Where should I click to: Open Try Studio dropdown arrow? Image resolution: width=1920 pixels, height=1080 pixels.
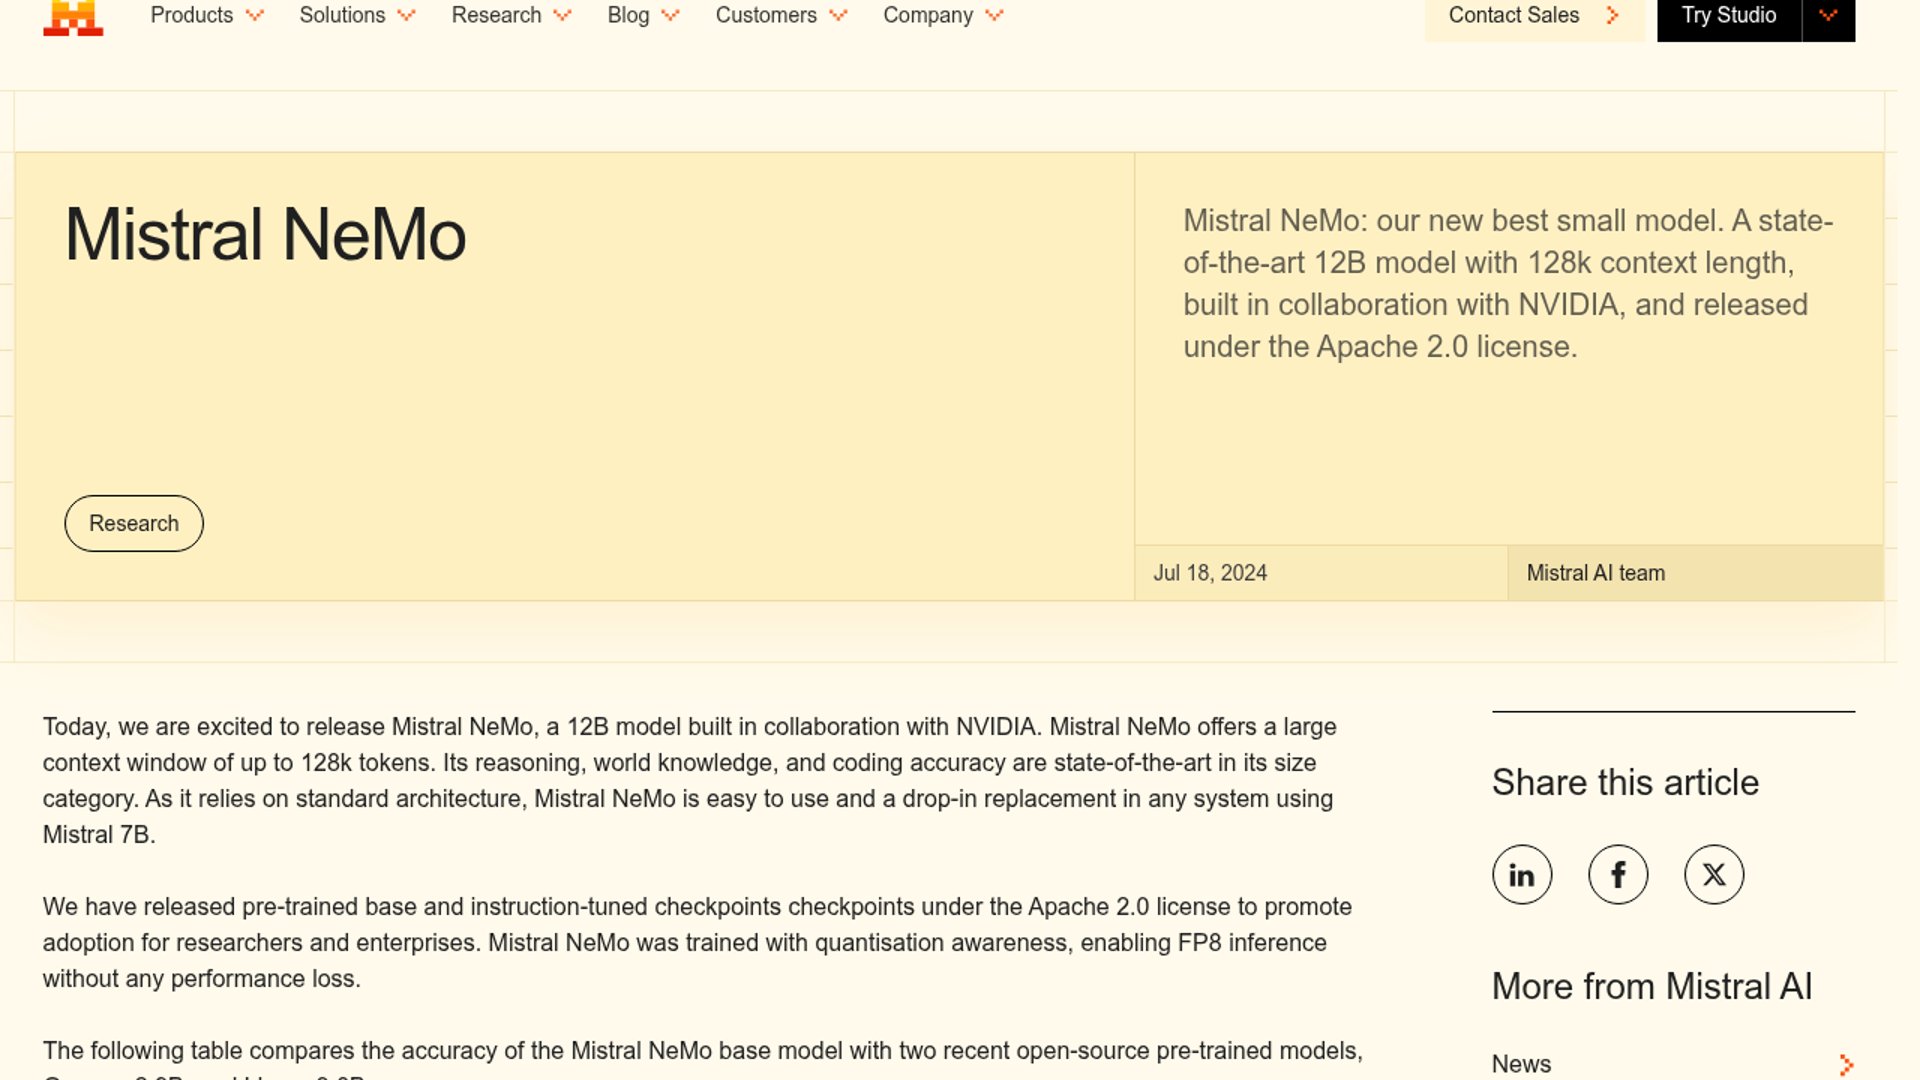pos(1828,15)
